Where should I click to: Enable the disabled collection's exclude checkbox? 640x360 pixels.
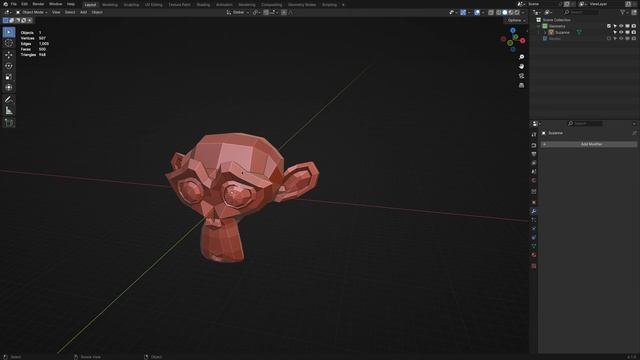point(609,38)
